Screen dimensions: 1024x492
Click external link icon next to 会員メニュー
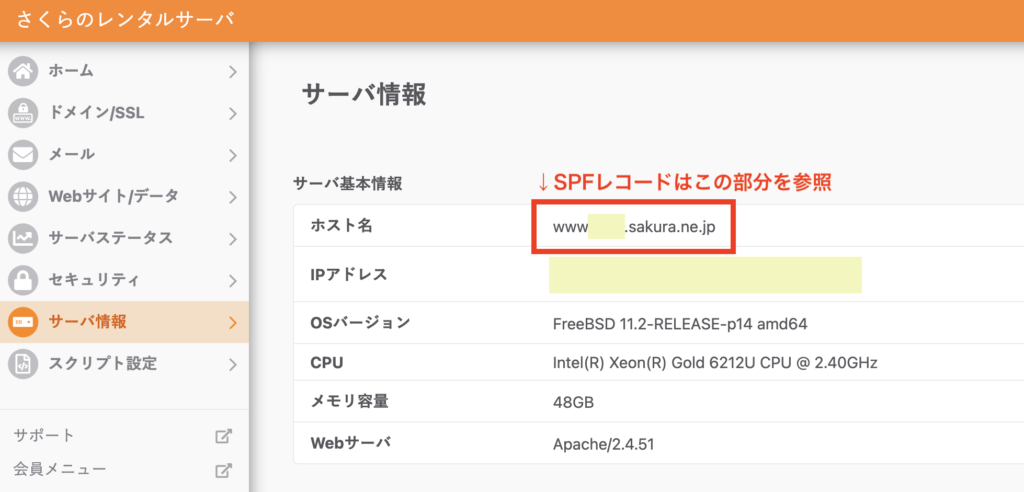[x=224, y=469]
